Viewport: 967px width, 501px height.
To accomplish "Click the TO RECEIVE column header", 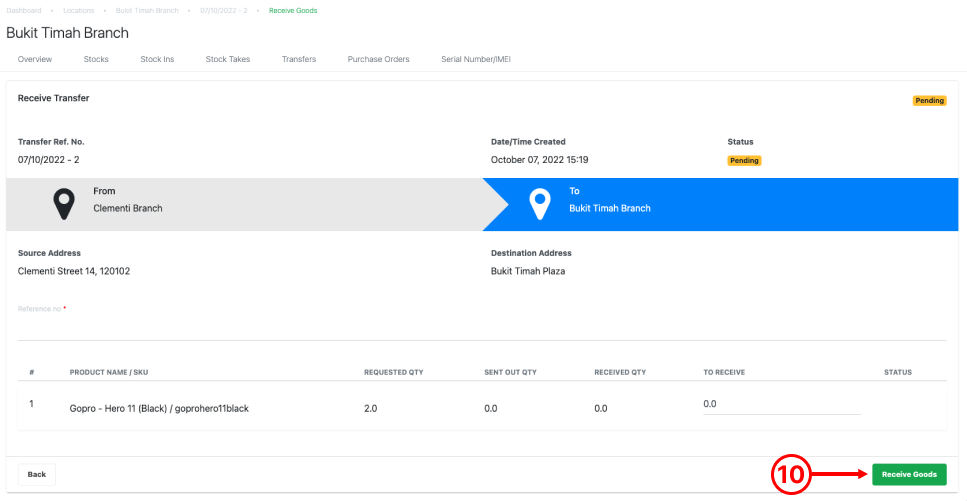I will point(724,373).
